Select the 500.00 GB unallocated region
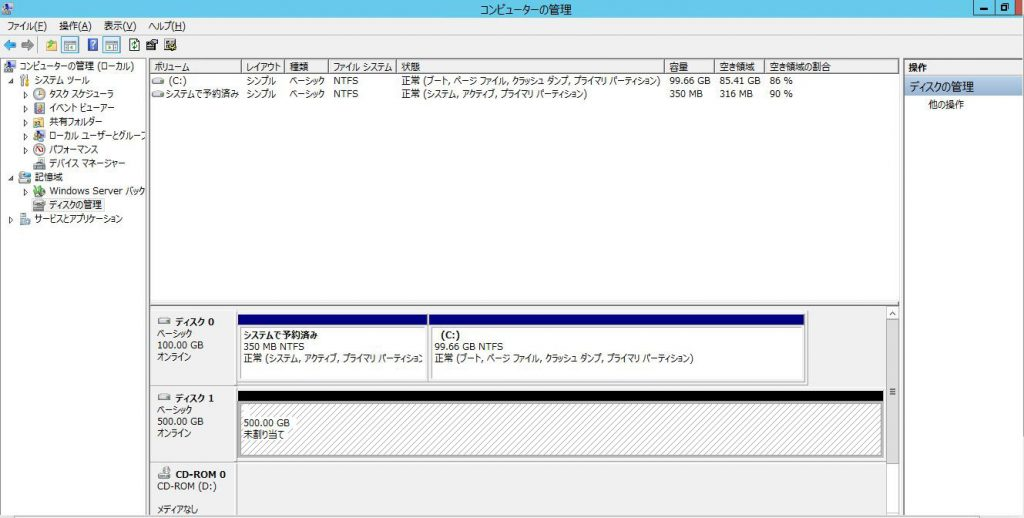1024x518 pixels. point(560,429)
